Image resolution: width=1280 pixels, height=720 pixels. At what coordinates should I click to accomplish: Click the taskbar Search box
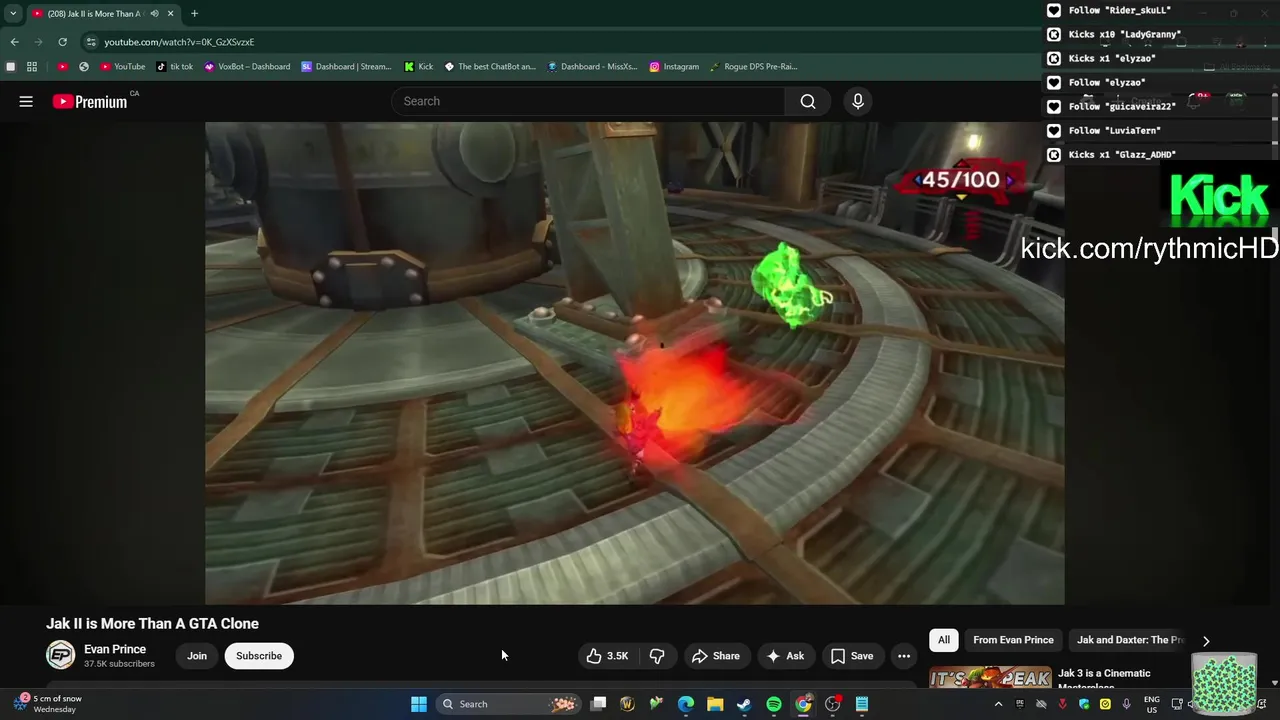509,704
